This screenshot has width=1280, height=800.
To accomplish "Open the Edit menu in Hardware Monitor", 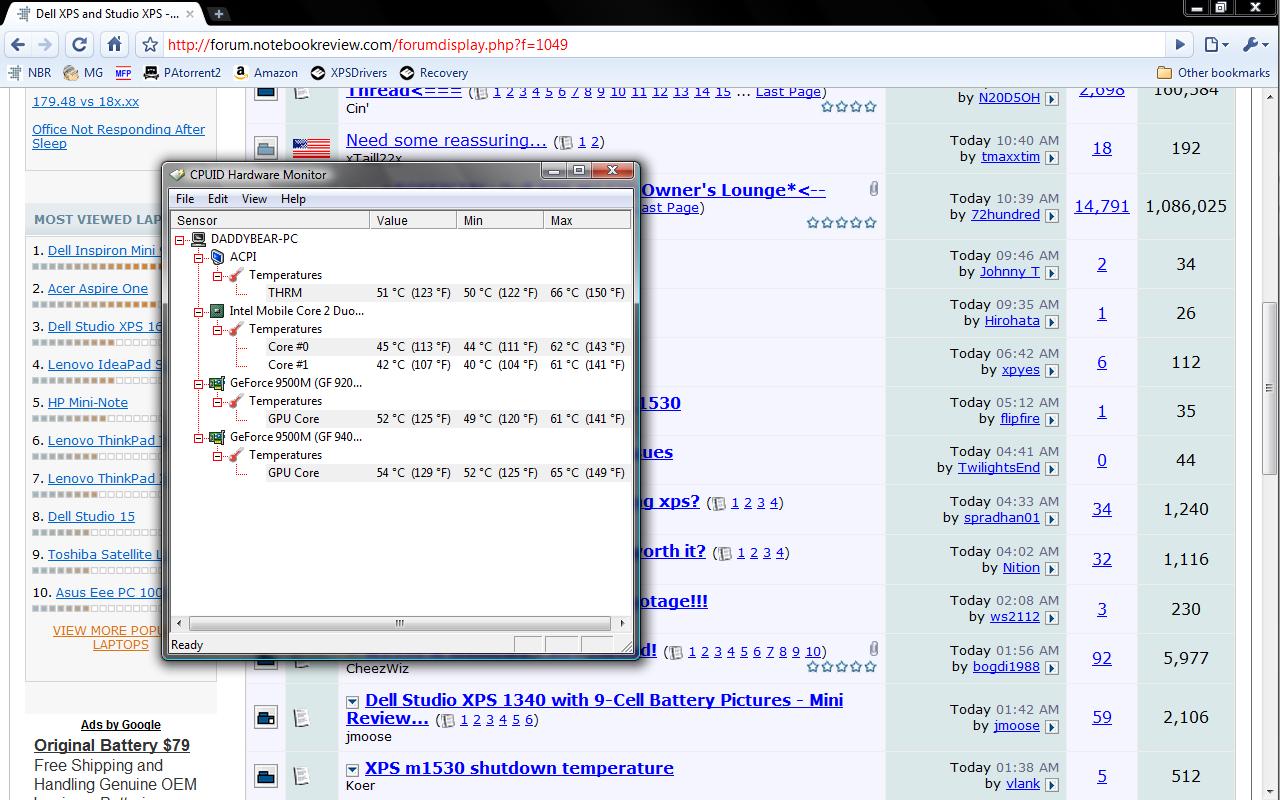I will tap(218, 199).
